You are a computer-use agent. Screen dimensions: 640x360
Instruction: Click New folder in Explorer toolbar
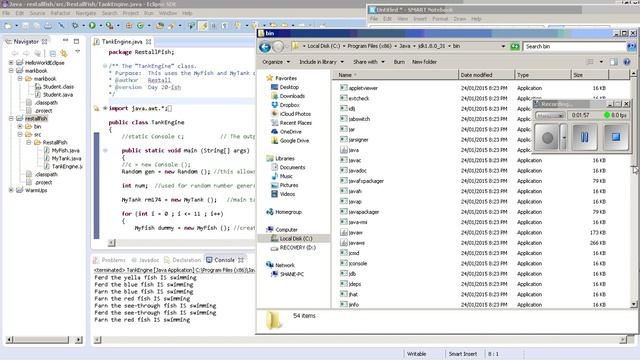(424, 62)
